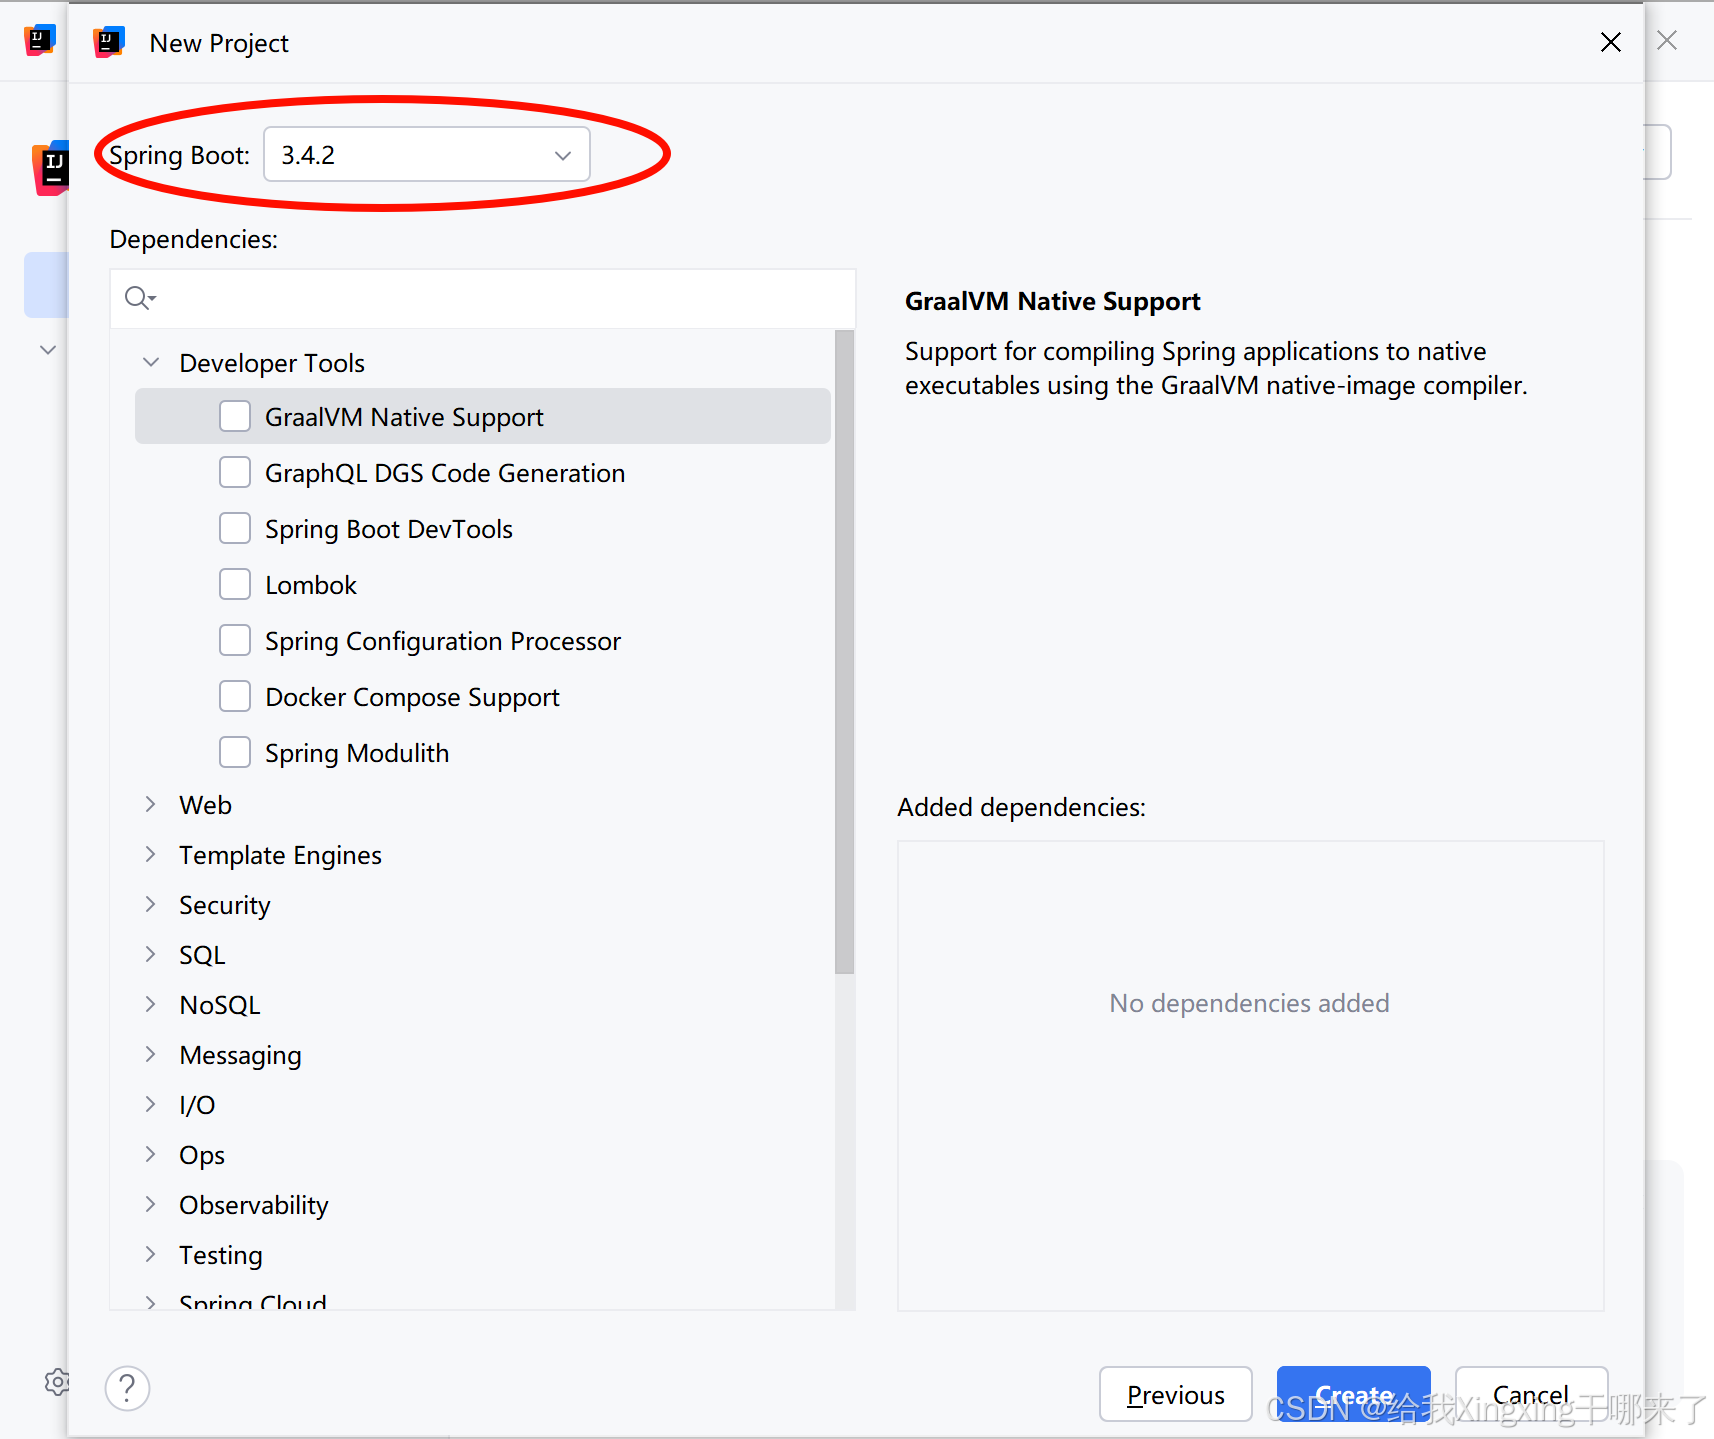Image resolution: width=1714 pixels, height=1439 pixels.
Task: Click the dependency search field
Action: (483, 298)
